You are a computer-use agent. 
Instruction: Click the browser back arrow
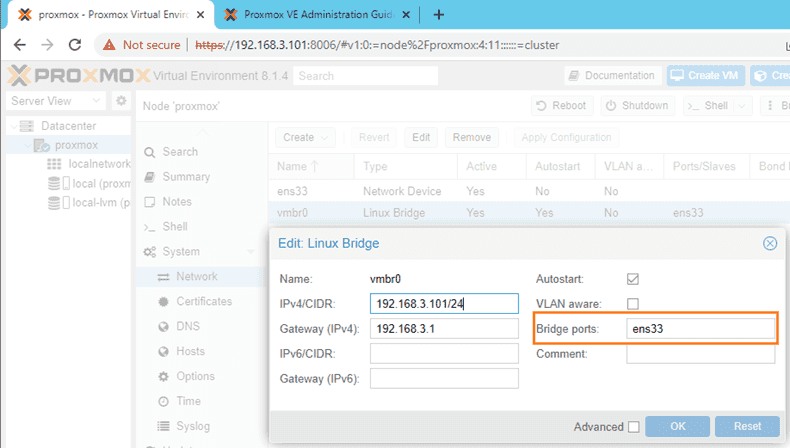click(20, 45)
